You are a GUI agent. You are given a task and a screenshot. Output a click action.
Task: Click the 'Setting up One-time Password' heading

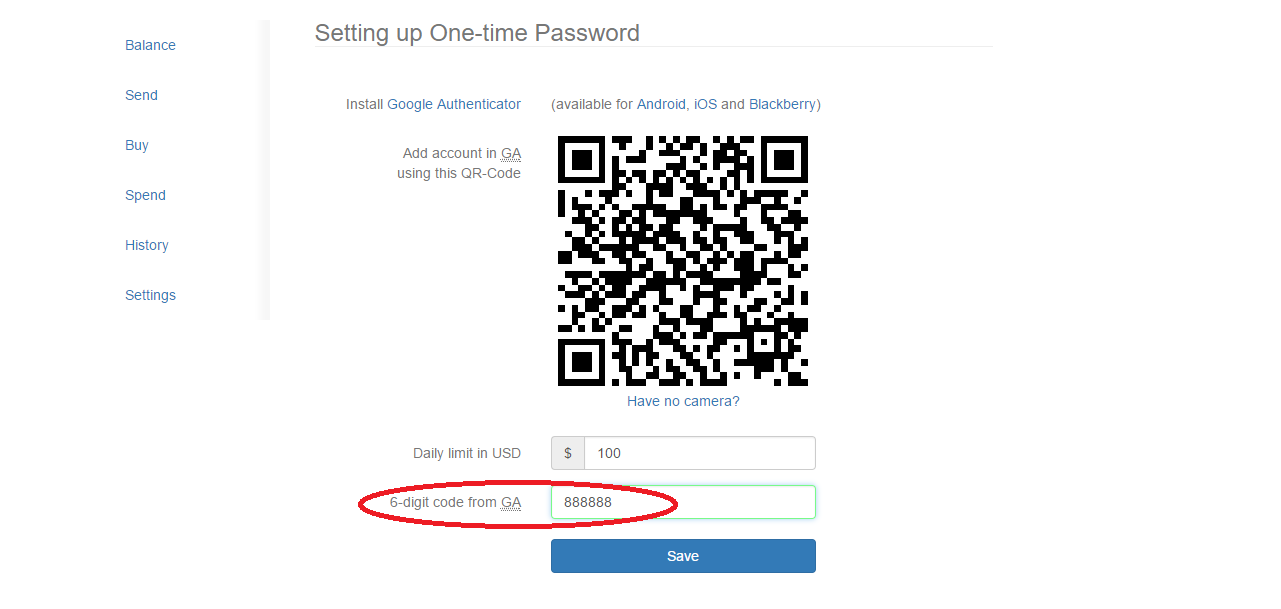[477, 33]
